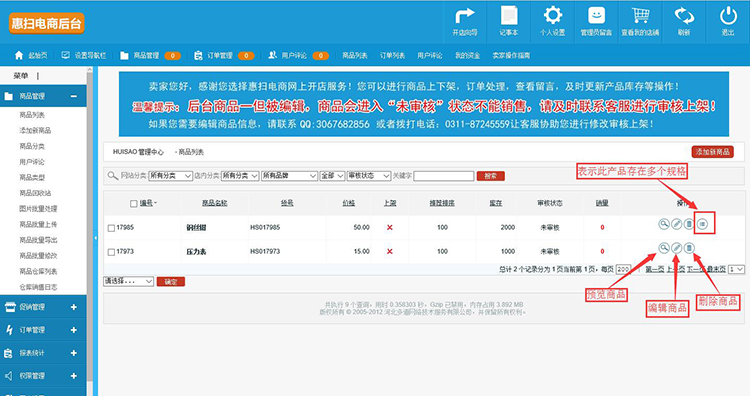Toggle 上架 red X for product 17973
750x396 pixels.
[x=389, y=252]
